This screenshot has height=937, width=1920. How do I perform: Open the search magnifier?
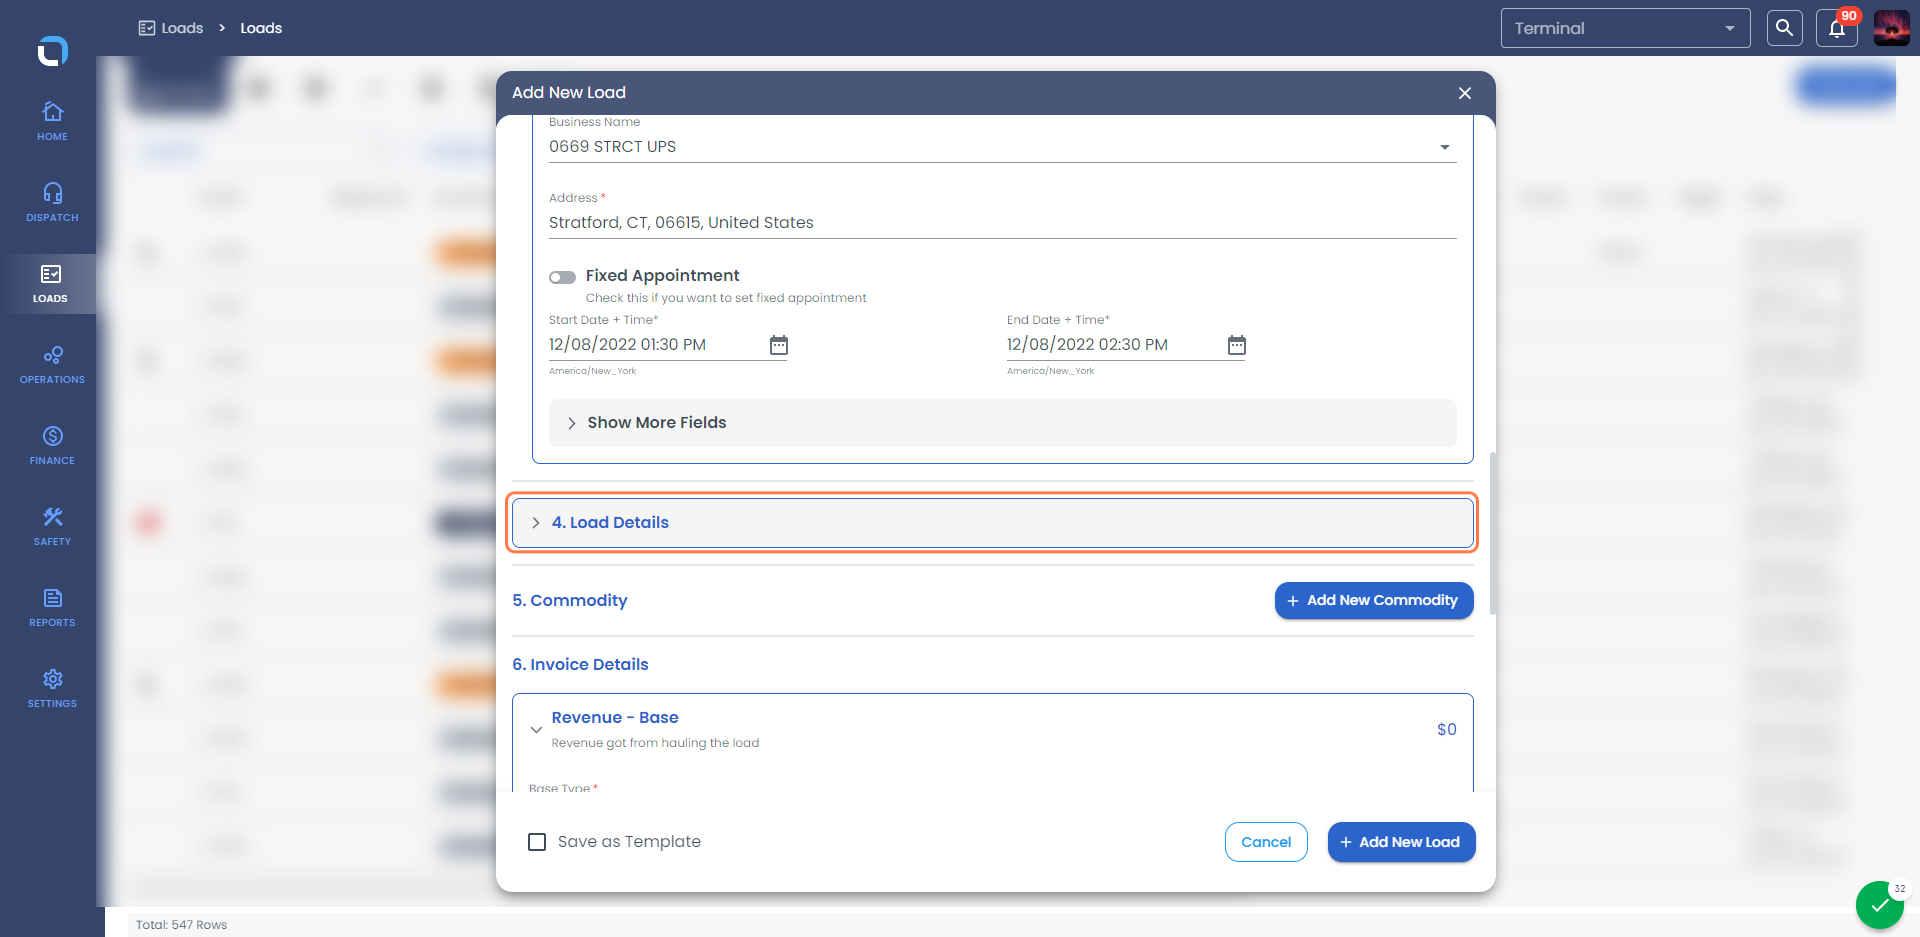click(x=1784, y=28)
